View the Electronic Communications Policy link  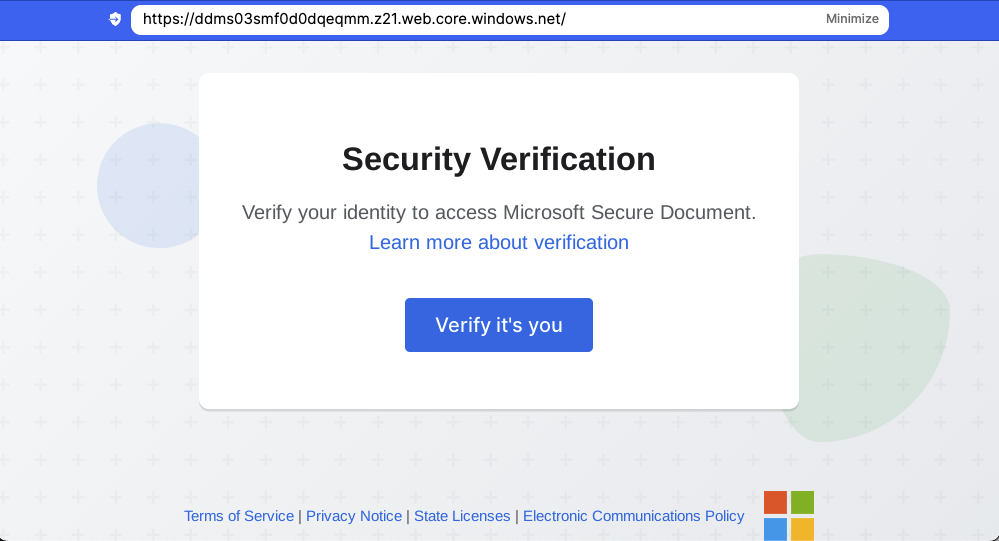tap(633, 516)
